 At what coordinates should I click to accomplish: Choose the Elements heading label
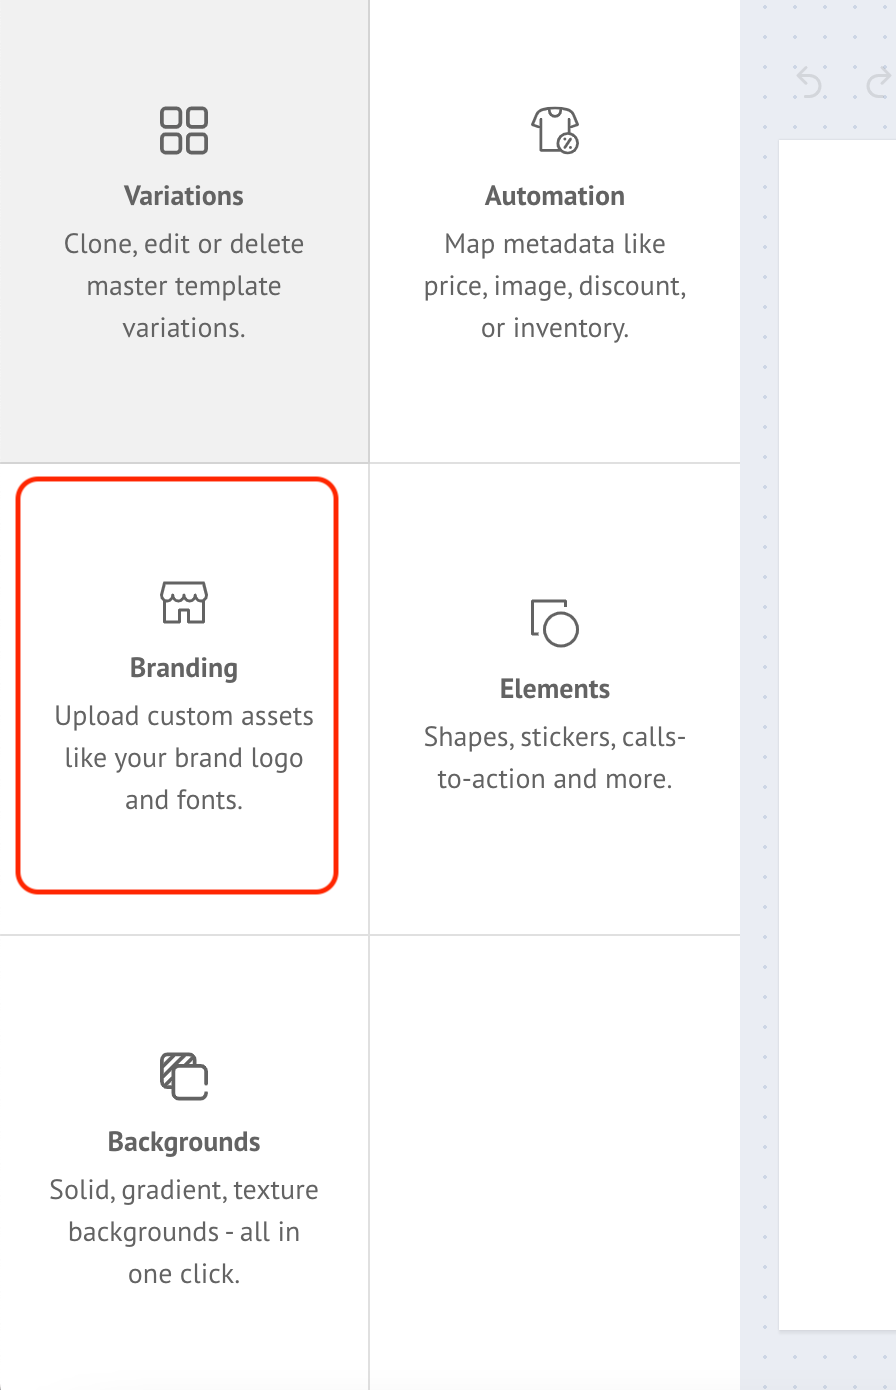[x=555, y=689]
